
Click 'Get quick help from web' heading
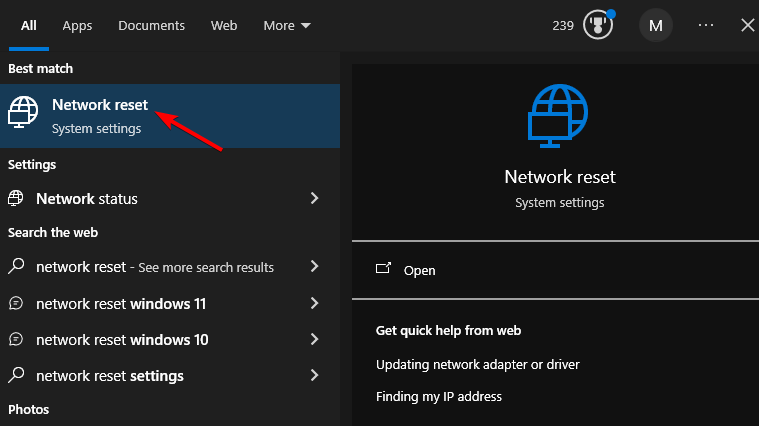pyautogui.click(x=449, y=331)
